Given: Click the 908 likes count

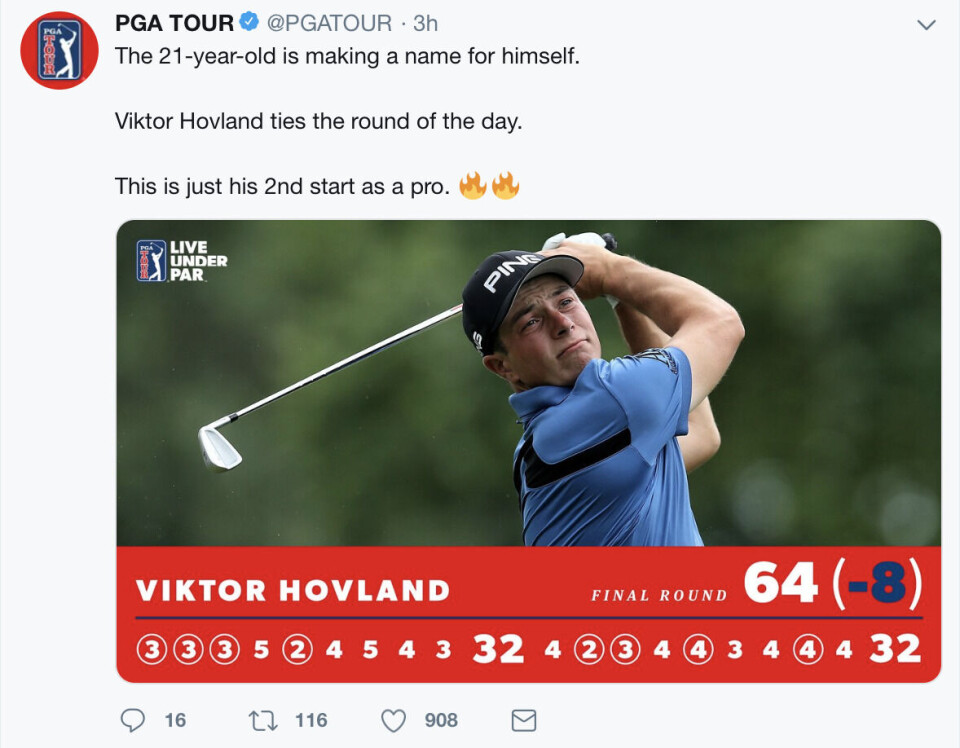Looking at the screenshot, I should coord(441,720).
